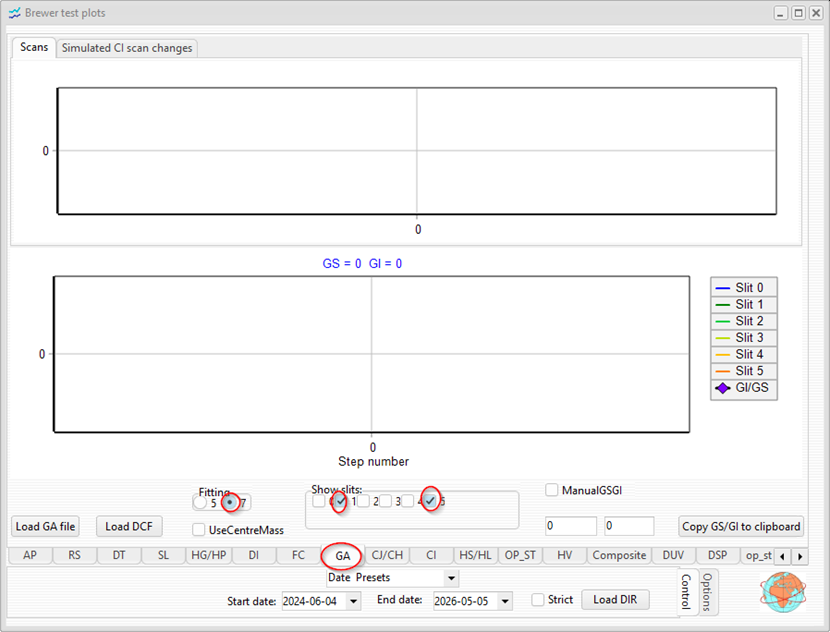830x632 pixels.
Task: Click the GS = 0 GI = 0 title
Action: point(362,264)
